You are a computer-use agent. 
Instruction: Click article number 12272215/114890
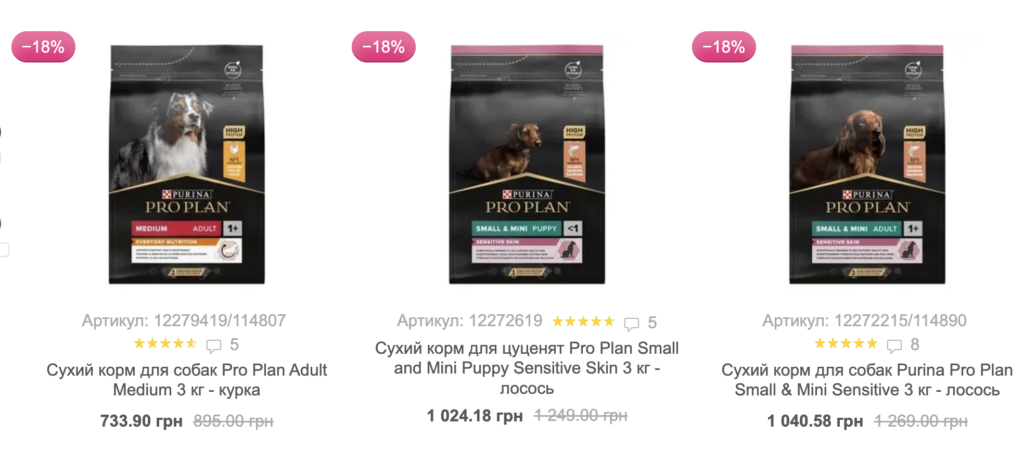[864, 321]
